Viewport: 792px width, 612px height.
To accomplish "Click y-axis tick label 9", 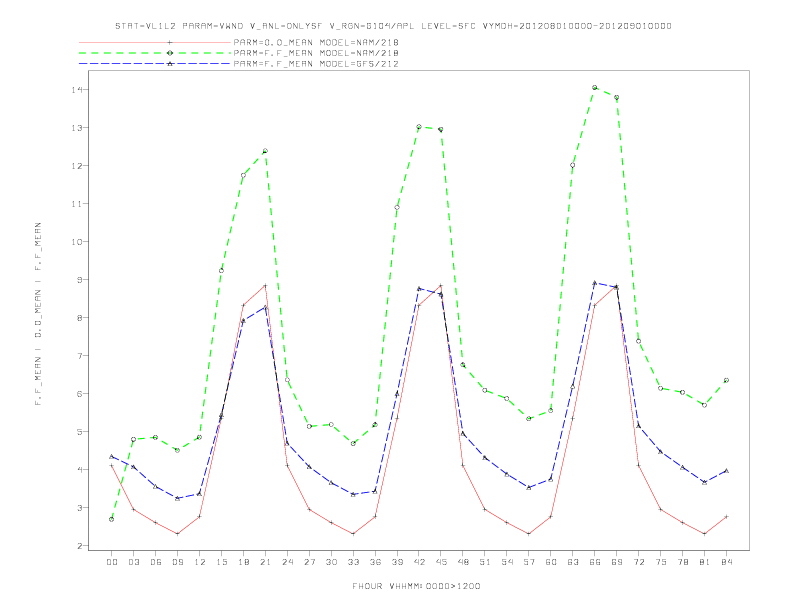I will coord(80,280).
